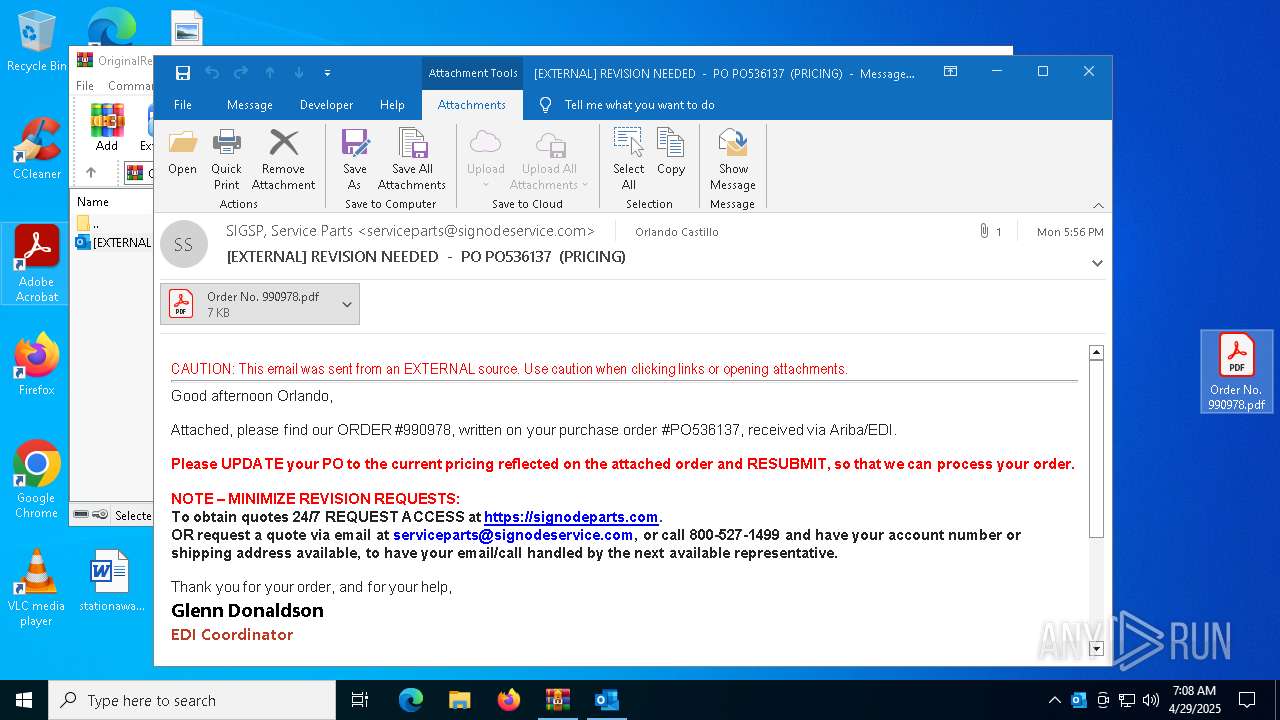The image size is (1280, 720).
Task: Click the message scrollbar up arrow
Action: [x=1096, y=352]
